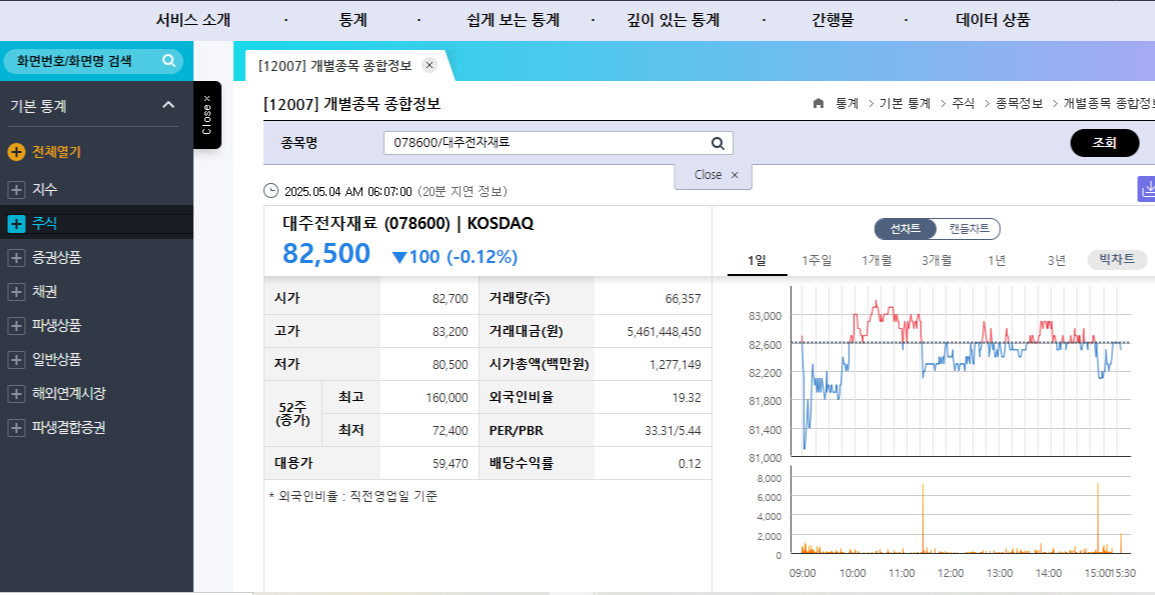1155x595 pixels.
Task: Dismiss the Close panel under the search field
Action: pos(713,175)
